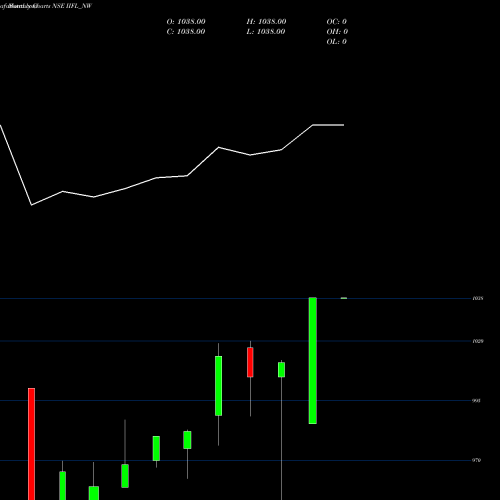Click the high price value H: 1038.00

266,22
